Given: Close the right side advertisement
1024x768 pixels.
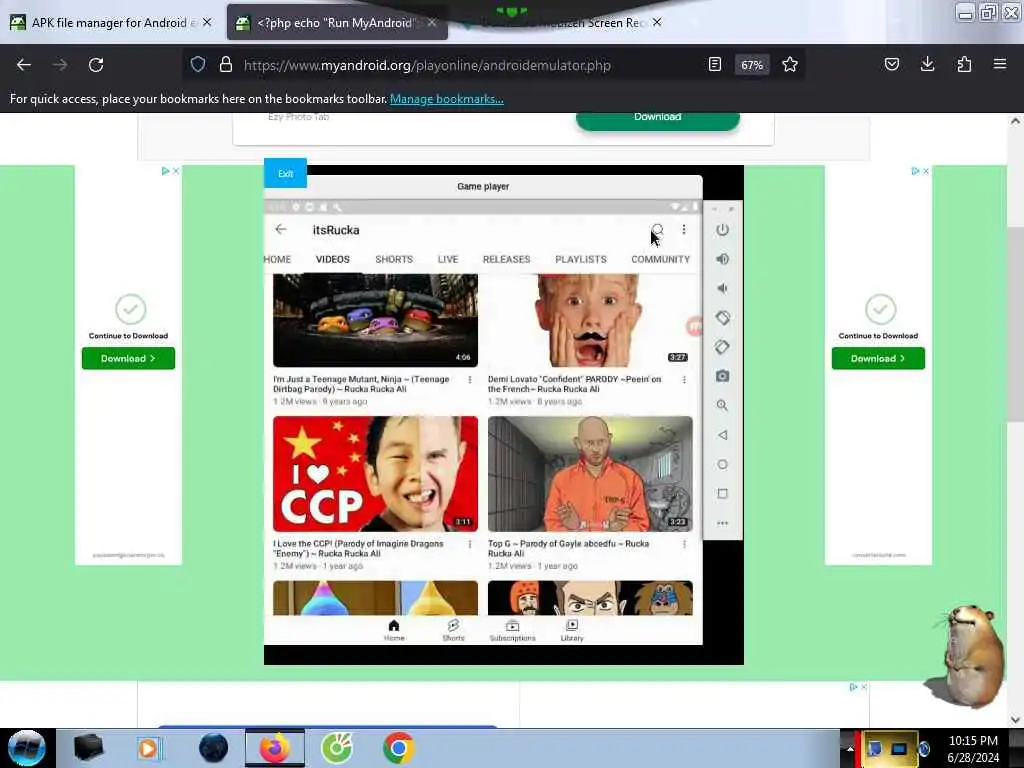Looking at the screenshot, I should (x=926, y=171).
